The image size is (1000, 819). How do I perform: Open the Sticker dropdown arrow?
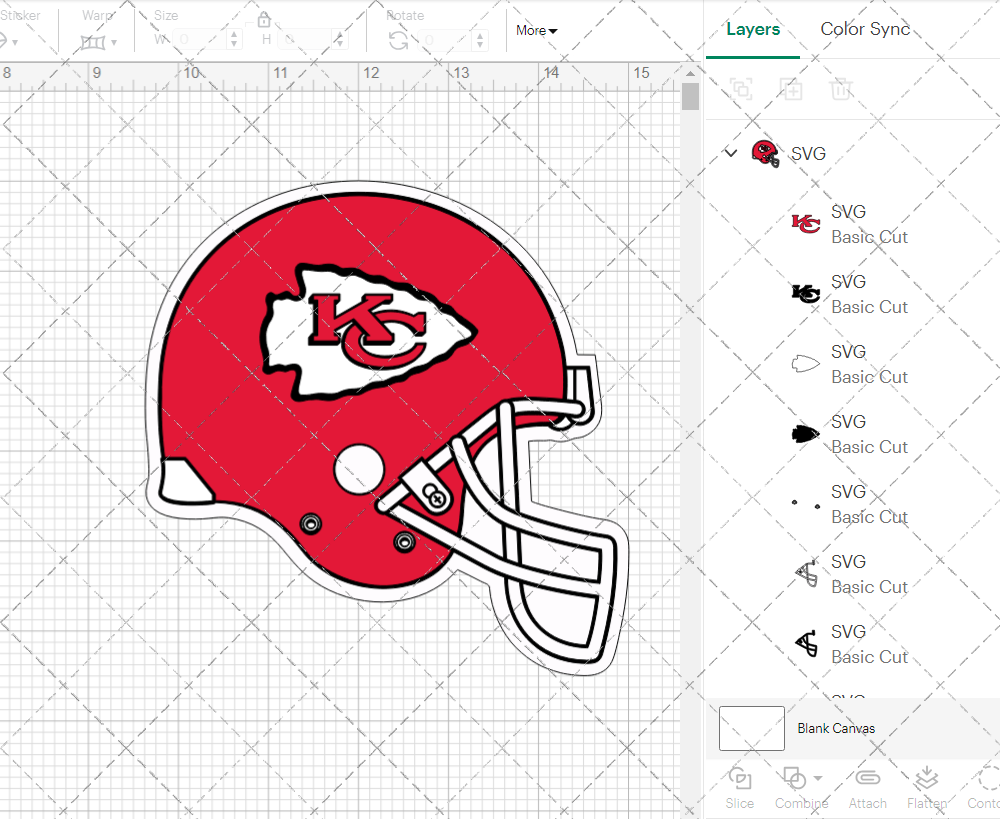(x=15, y=43)
